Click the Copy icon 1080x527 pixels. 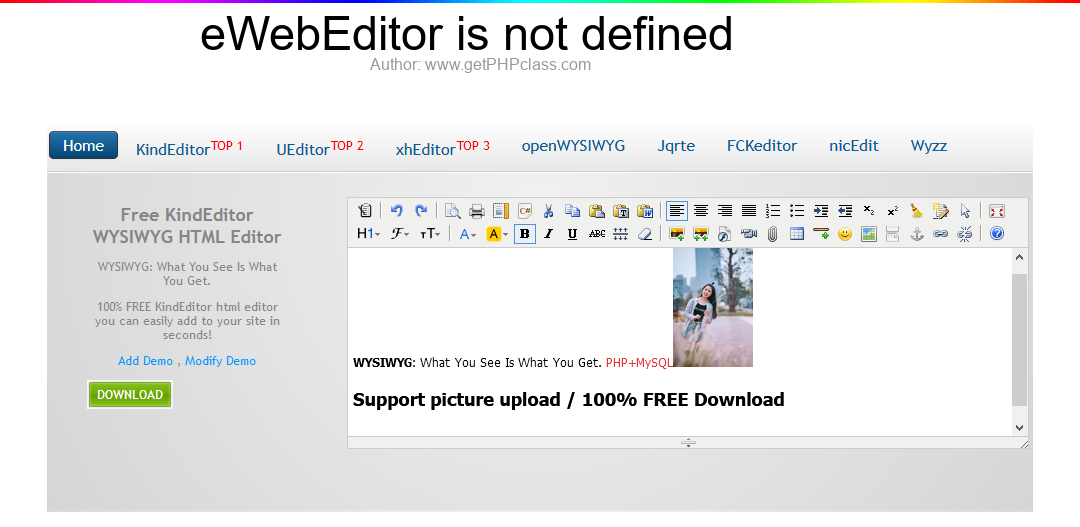572,211
